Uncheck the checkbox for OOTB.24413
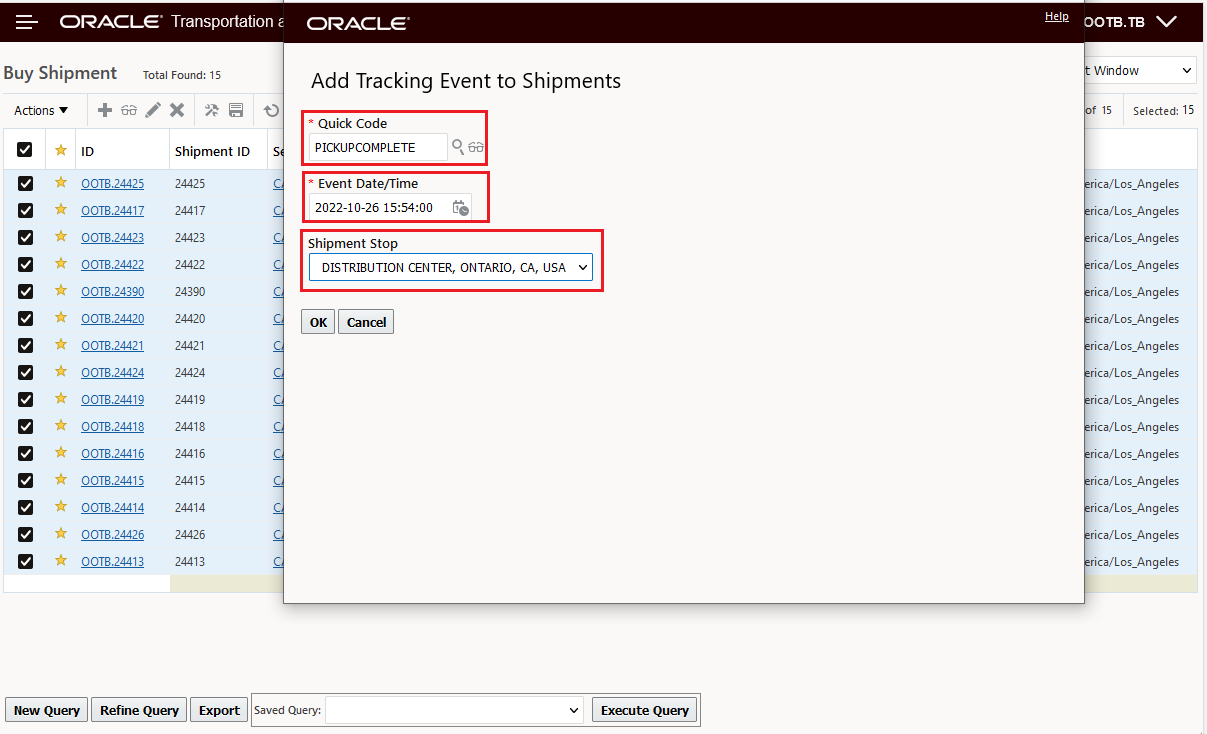 [x=25, y=561]
